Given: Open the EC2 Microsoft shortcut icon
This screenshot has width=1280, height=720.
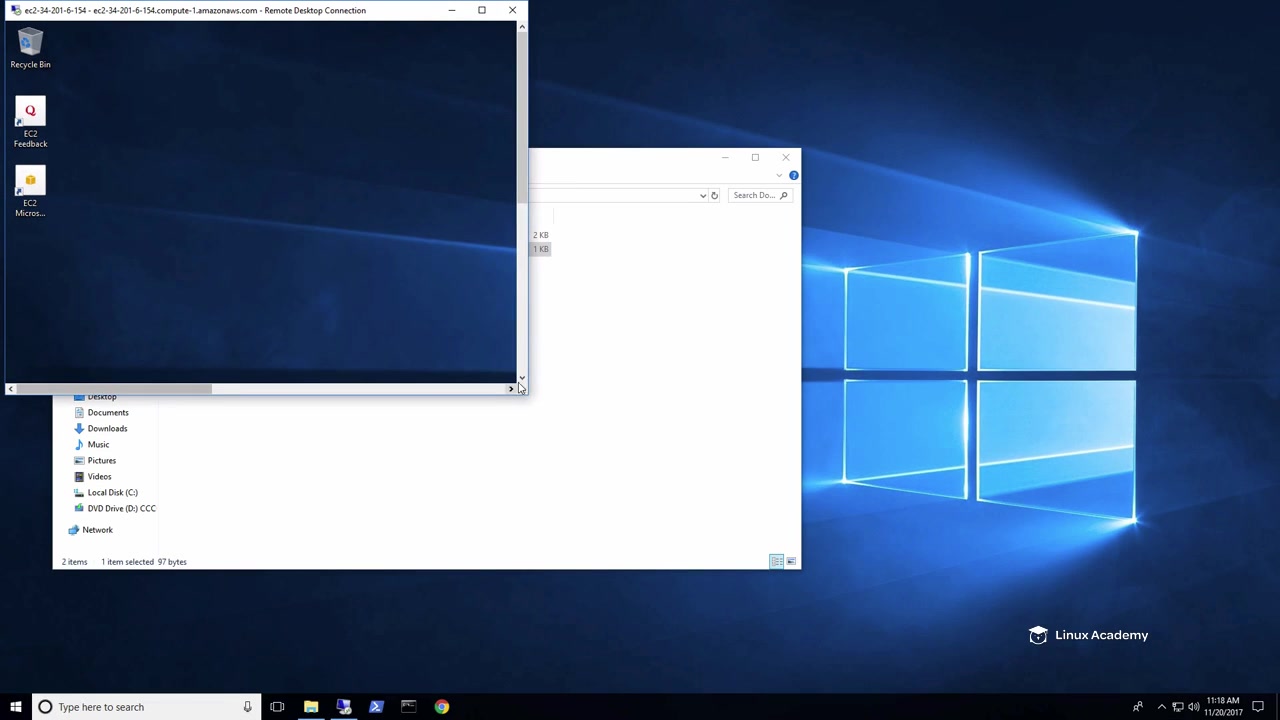Looking at the screenshot, I should coord(30,191).
